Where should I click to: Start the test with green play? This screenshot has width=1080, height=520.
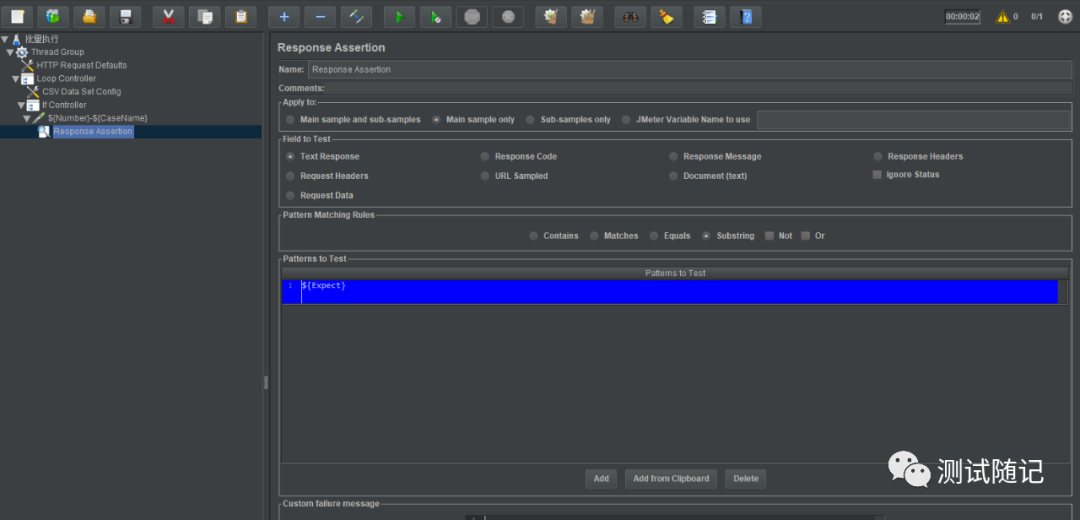399,17
